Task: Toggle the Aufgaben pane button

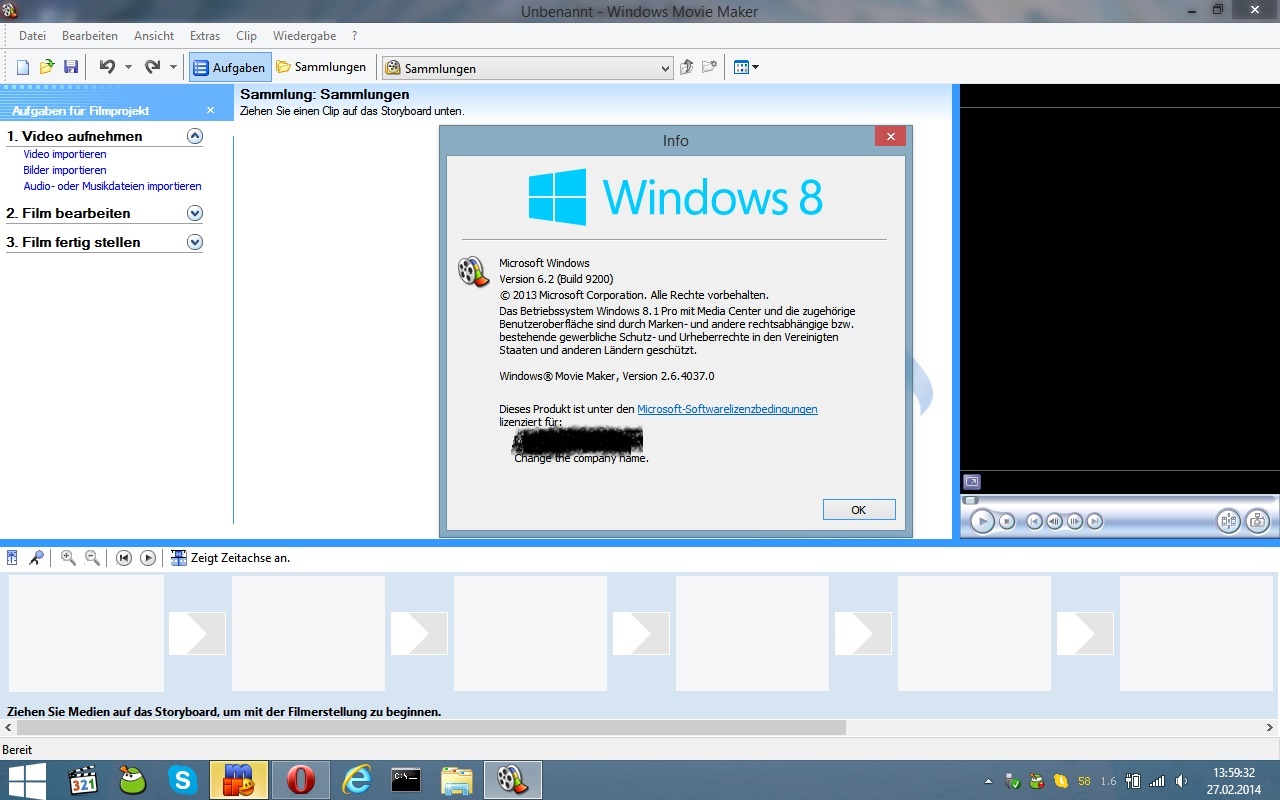Action: [230, 67]
